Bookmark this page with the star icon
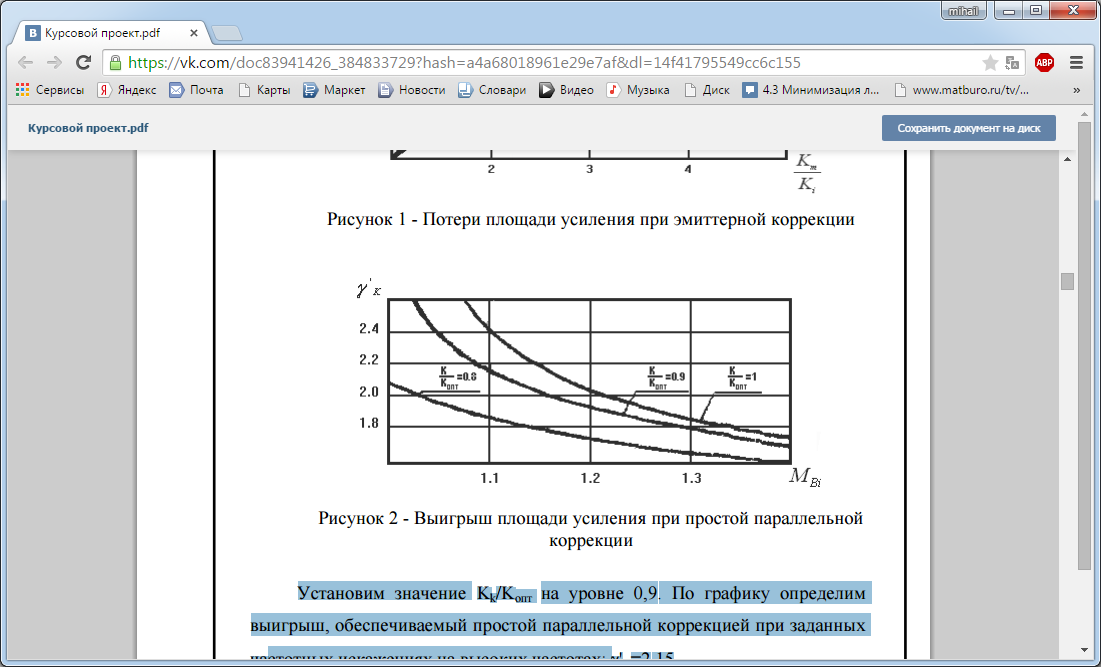This screenshot has height=667, width=1101. pos(990,62)
